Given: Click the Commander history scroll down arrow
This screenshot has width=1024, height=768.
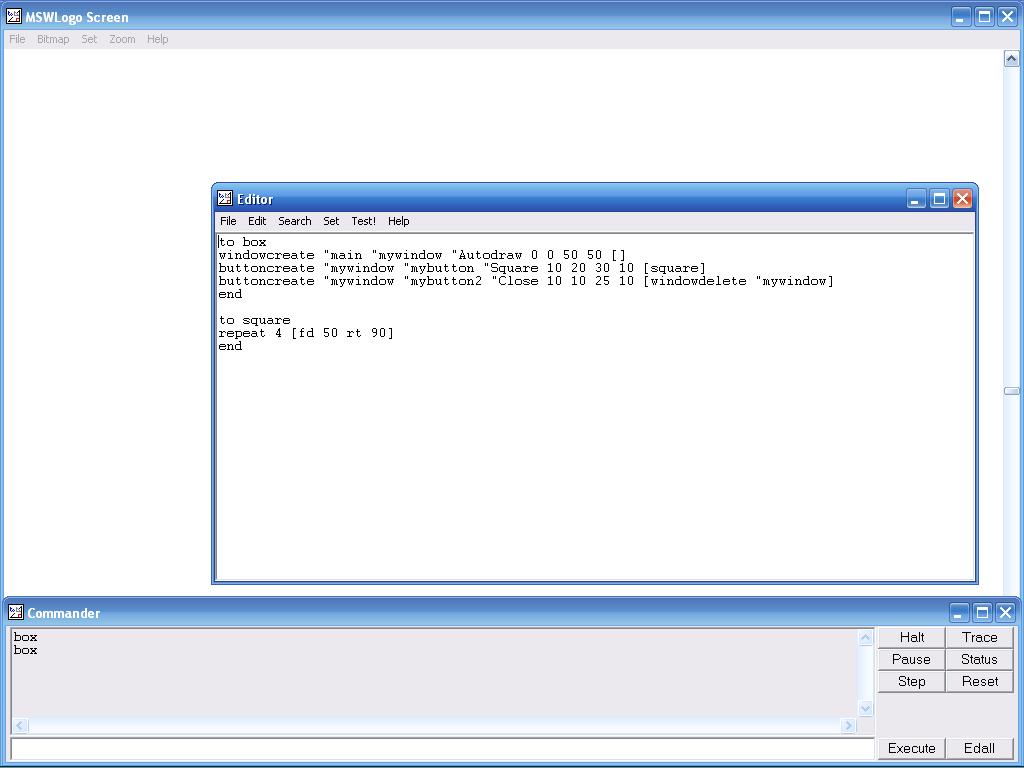Looking at the screenshot, I should pos(866,709).
